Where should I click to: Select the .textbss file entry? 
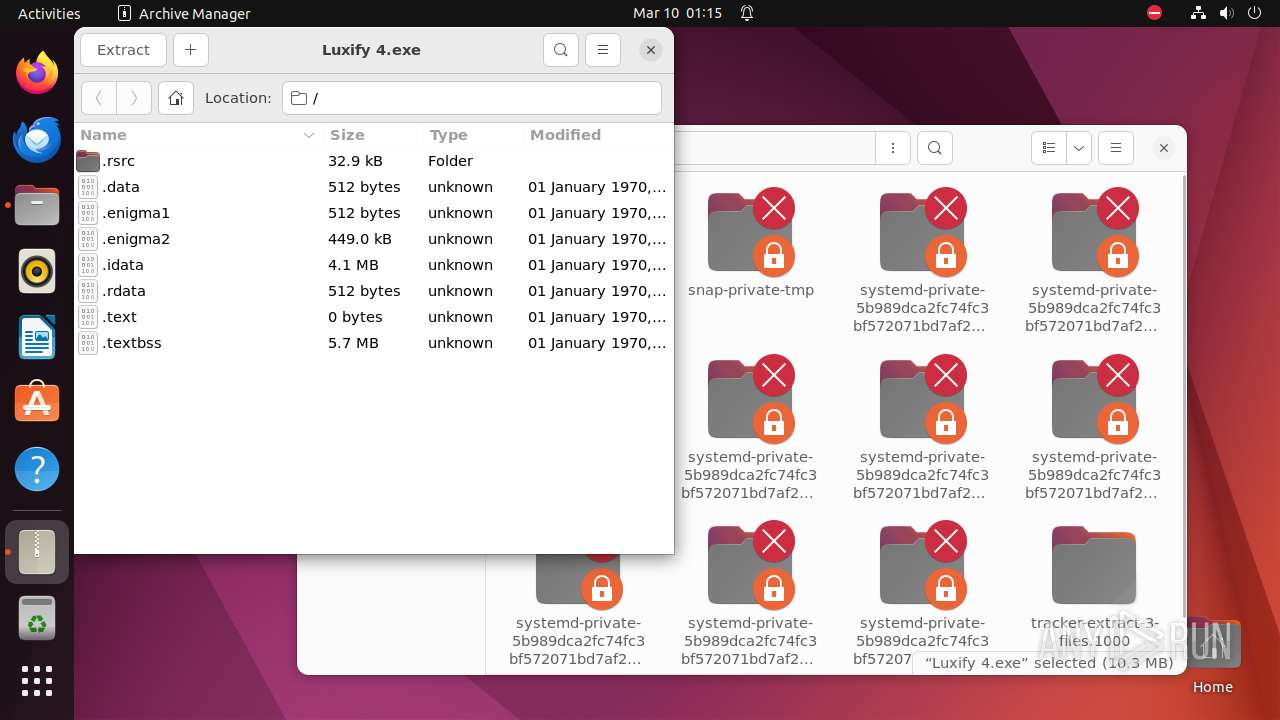point(373,343)
